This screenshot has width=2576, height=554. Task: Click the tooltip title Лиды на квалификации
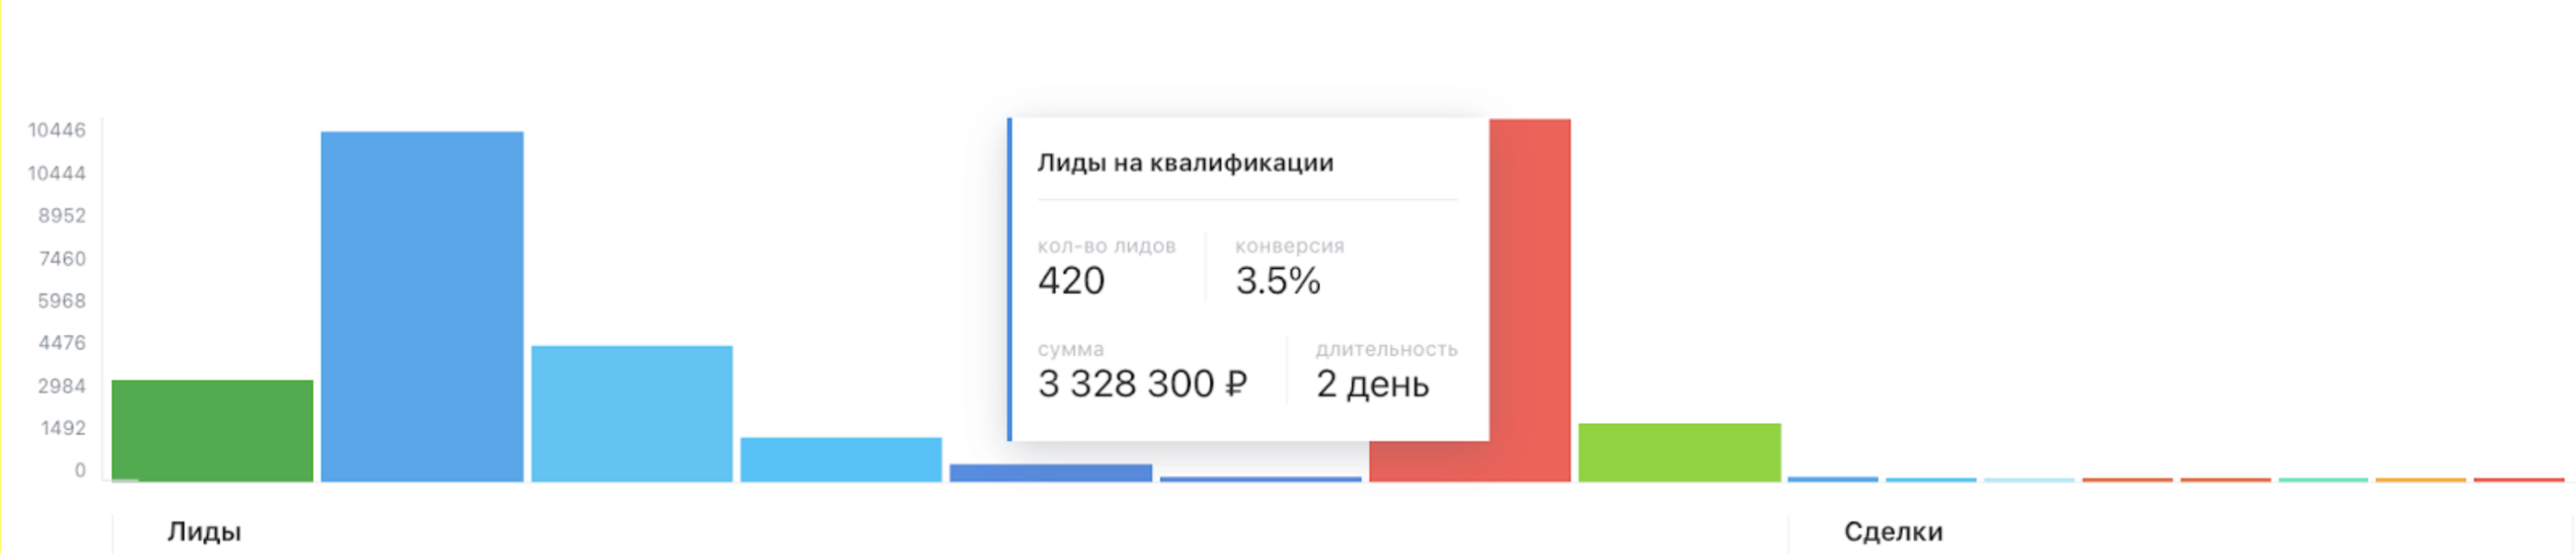click(1185, 163)
